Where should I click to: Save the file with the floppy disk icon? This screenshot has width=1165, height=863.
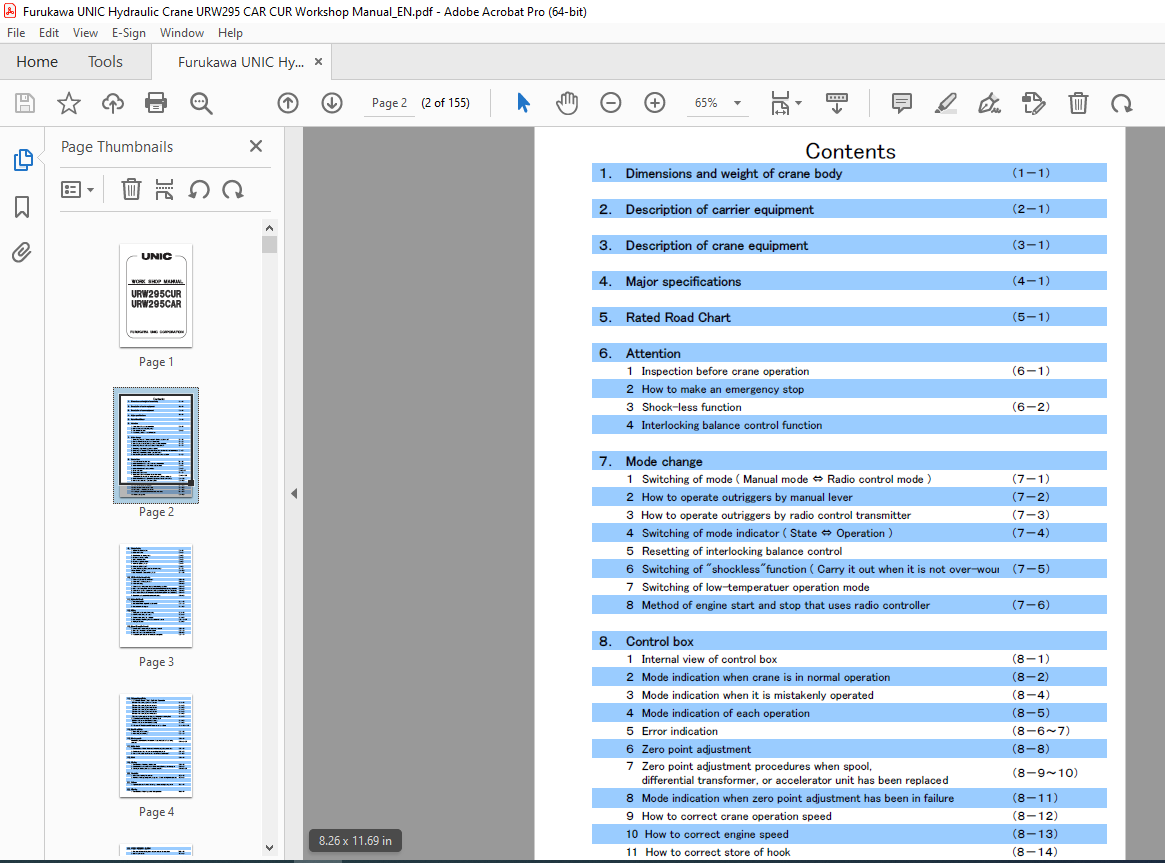25,103
